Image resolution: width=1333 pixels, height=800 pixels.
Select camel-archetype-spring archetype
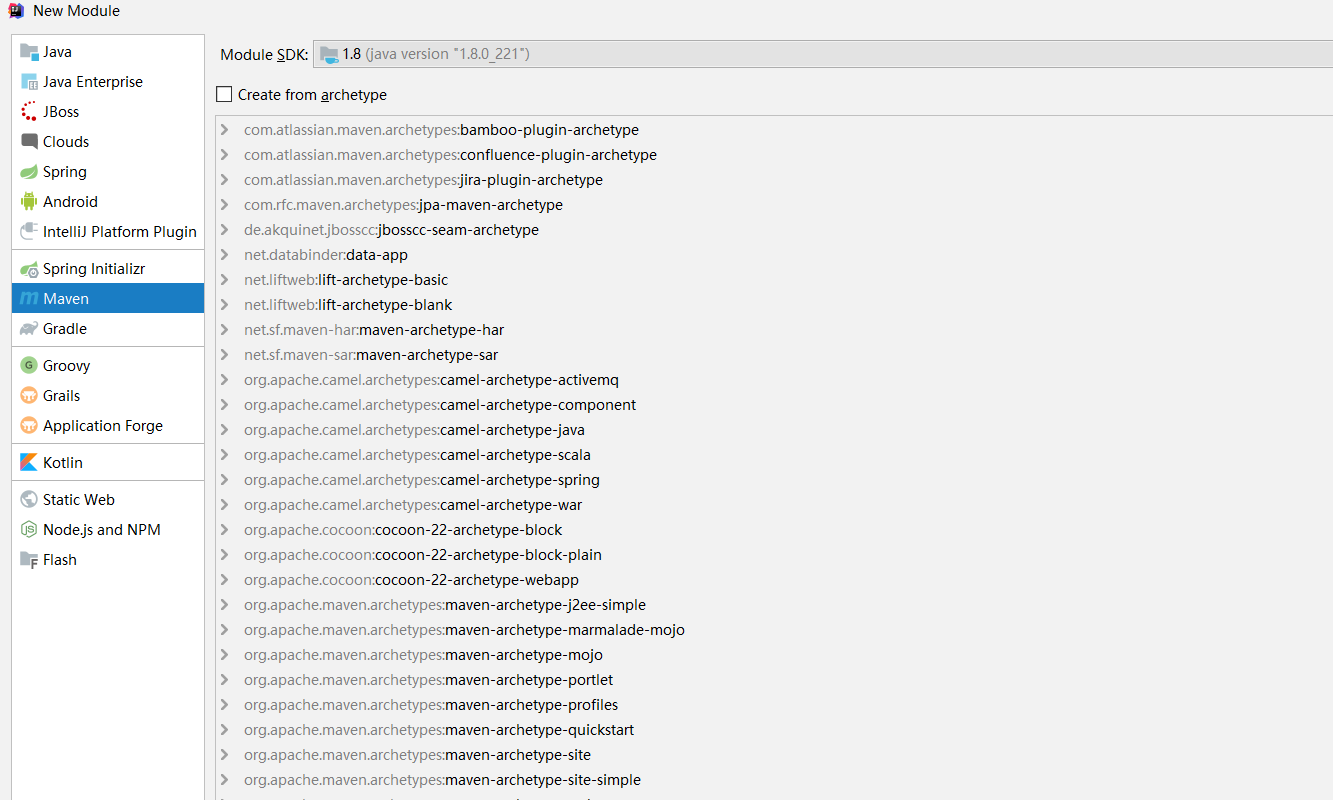click(422, 480)
